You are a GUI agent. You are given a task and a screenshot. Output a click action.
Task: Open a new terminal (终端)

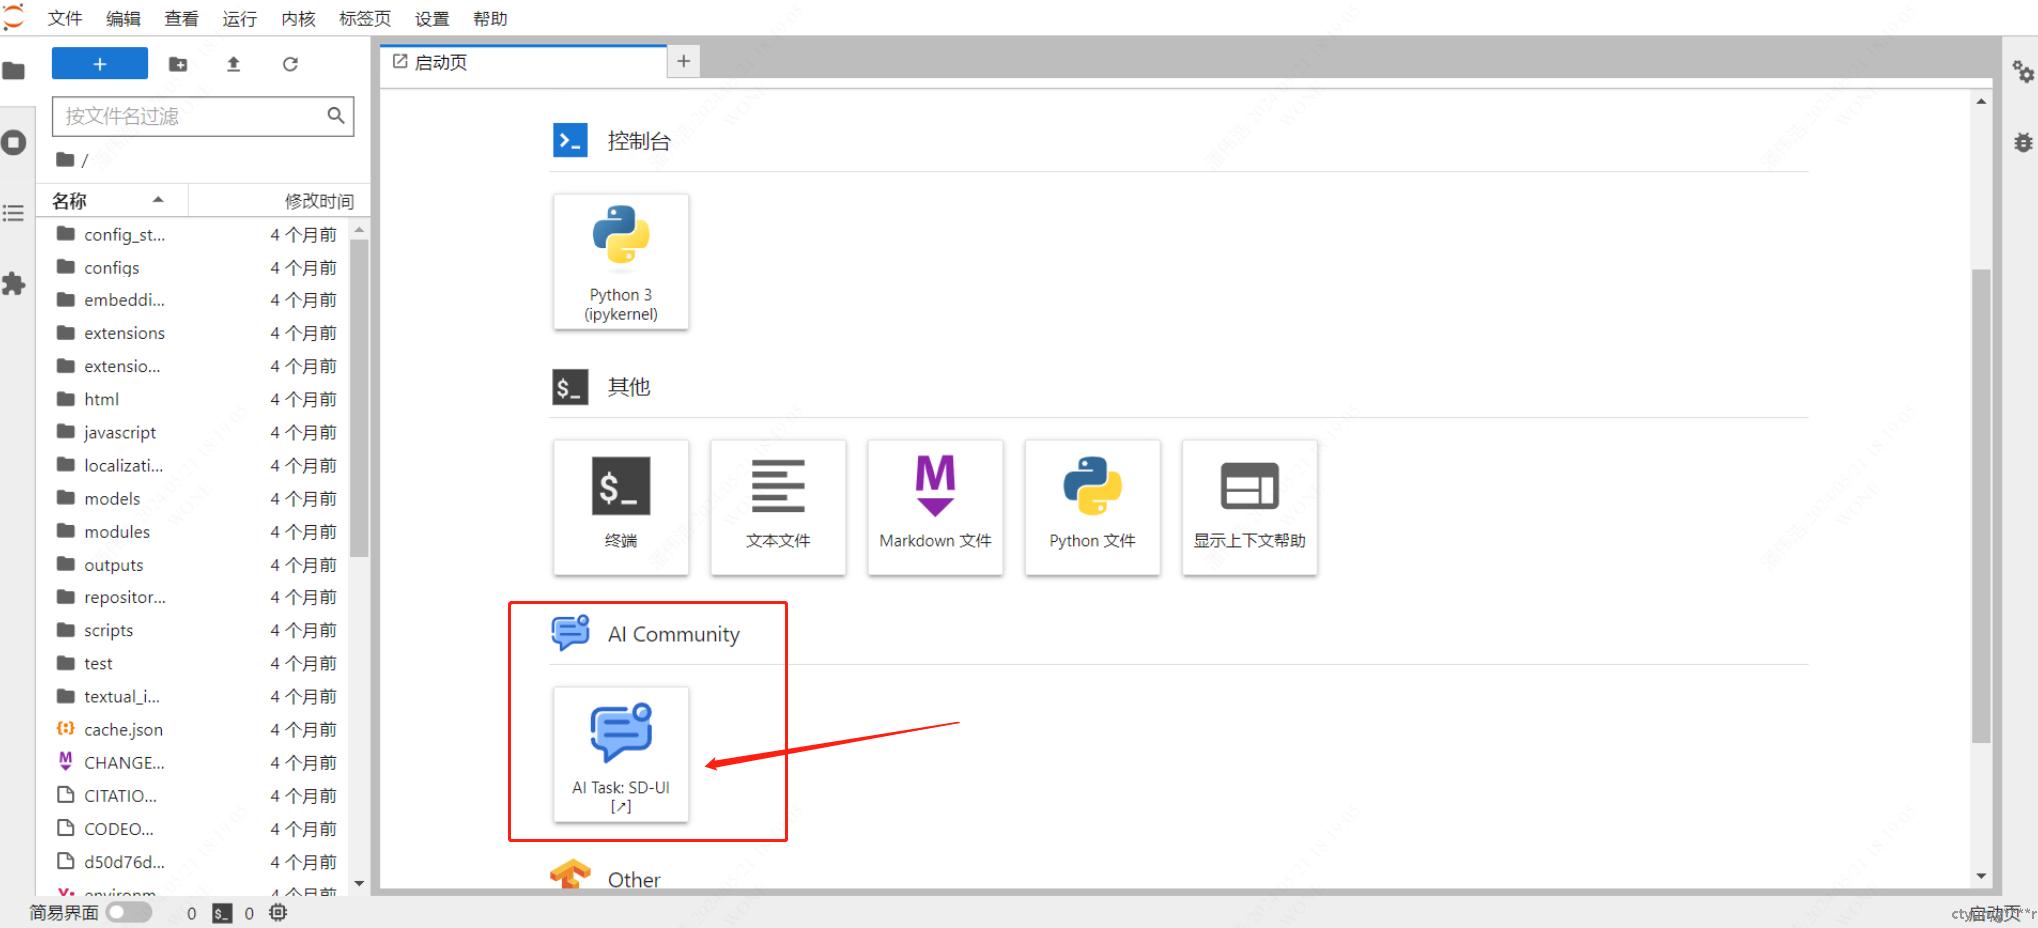(x=620, y=507)
